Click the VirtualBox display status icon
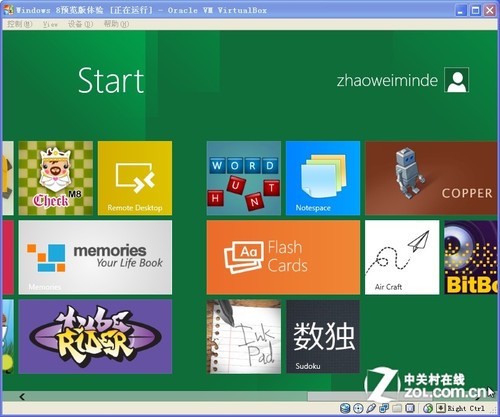Image resolution: width=500 pixels, height=417 pixels. (x=410, y=408)
